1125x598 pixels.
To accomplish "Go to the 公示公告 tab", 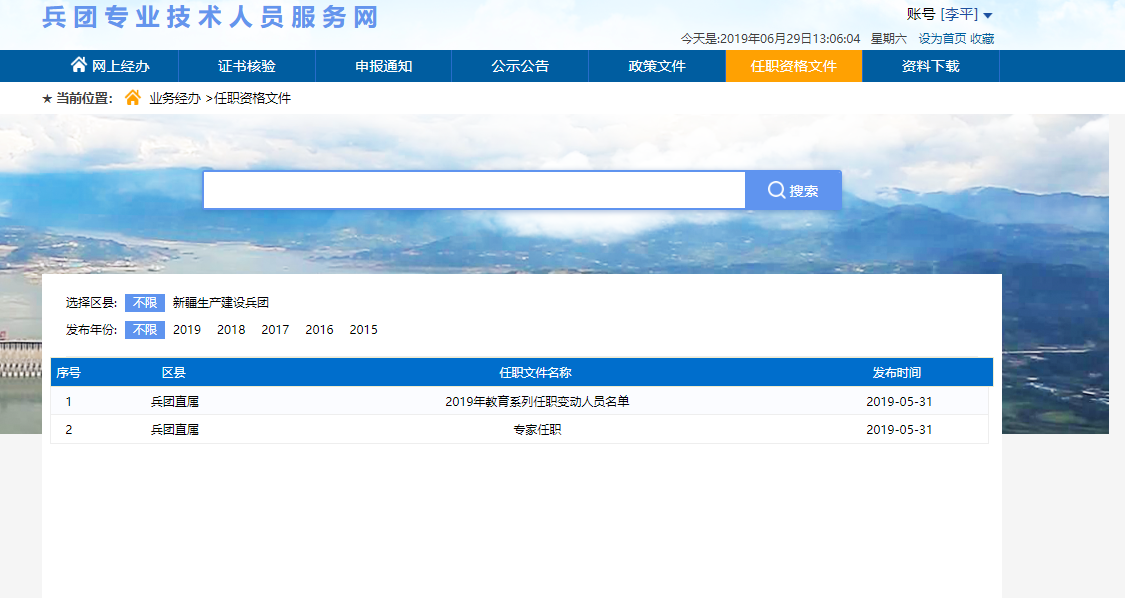I will point(519,66).
